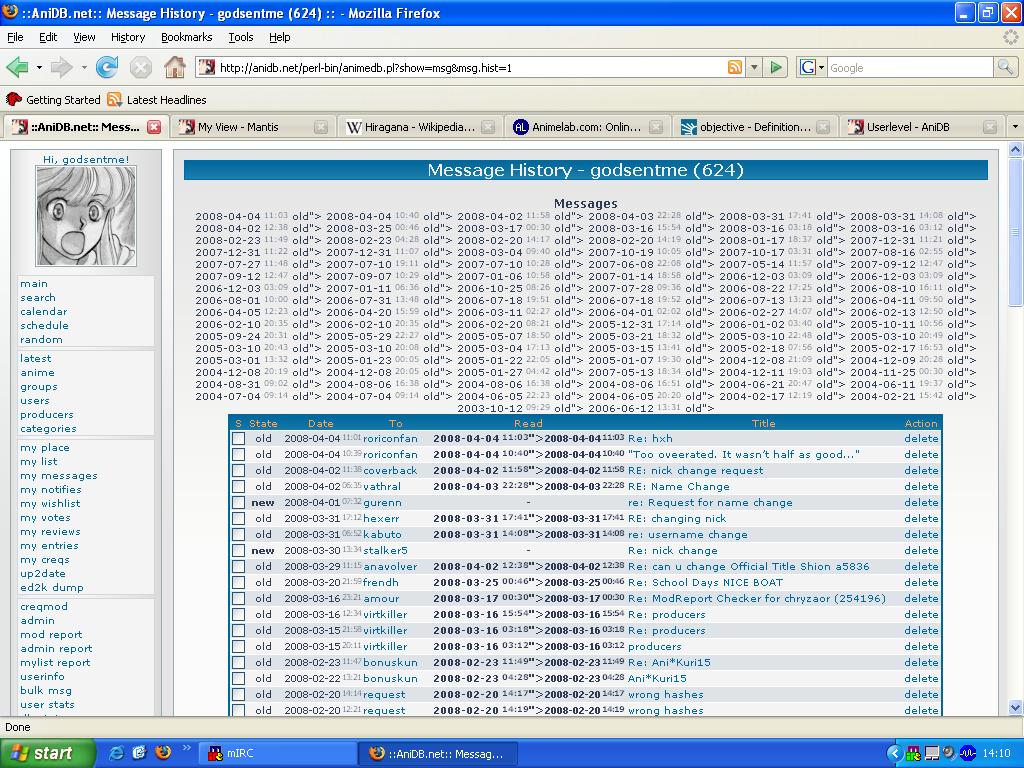Screen dimensions: 1024x768
Task: Click the Reload page toolbar icon
Action: tap(107, 68)
